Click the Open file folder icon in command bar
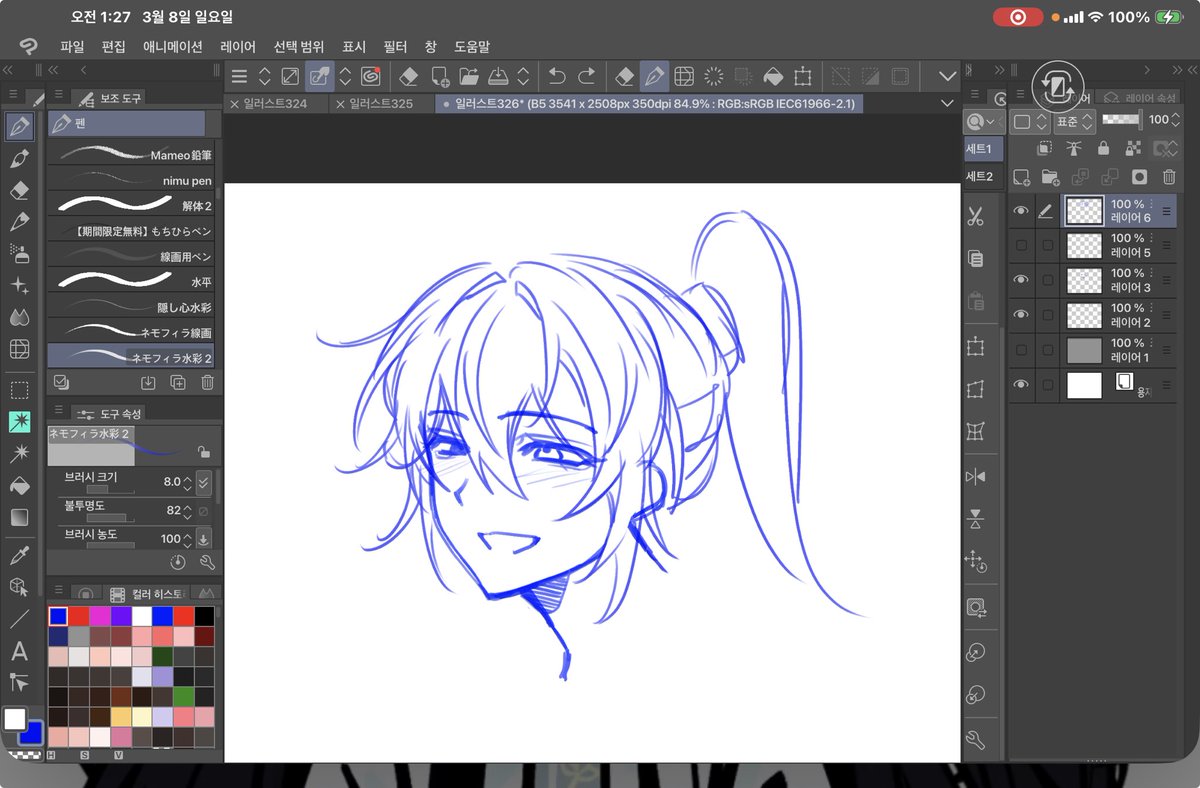This screenshot has height=788, width=1200. 468,76
